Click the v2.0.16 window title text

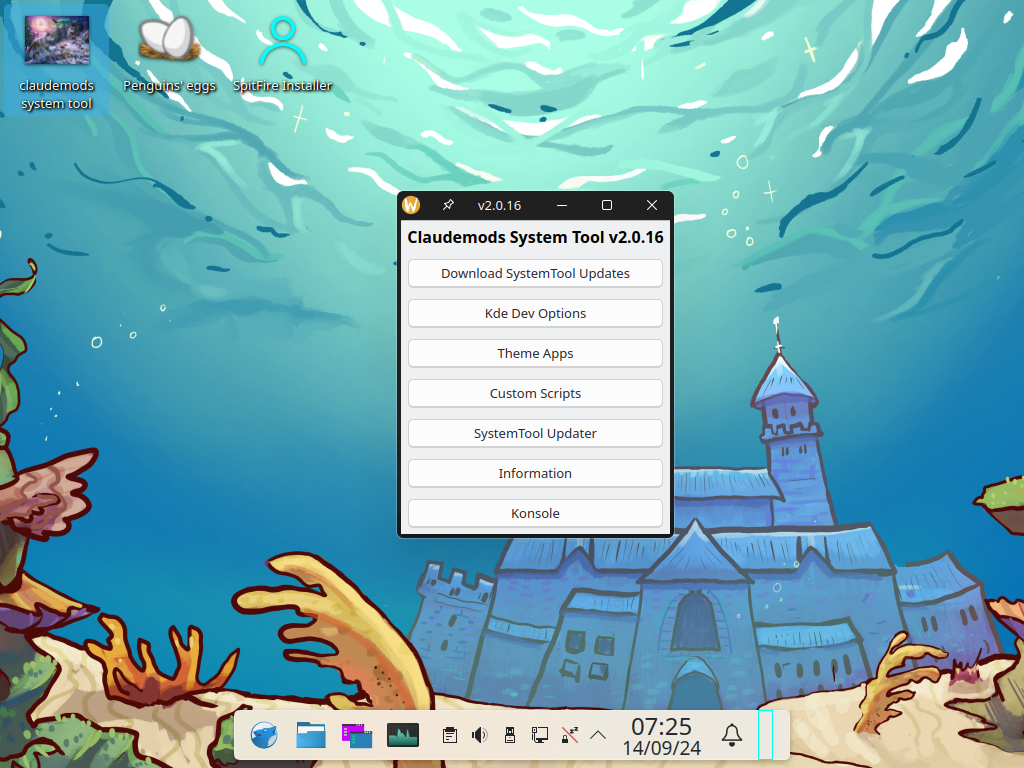(x=500, y=206)
